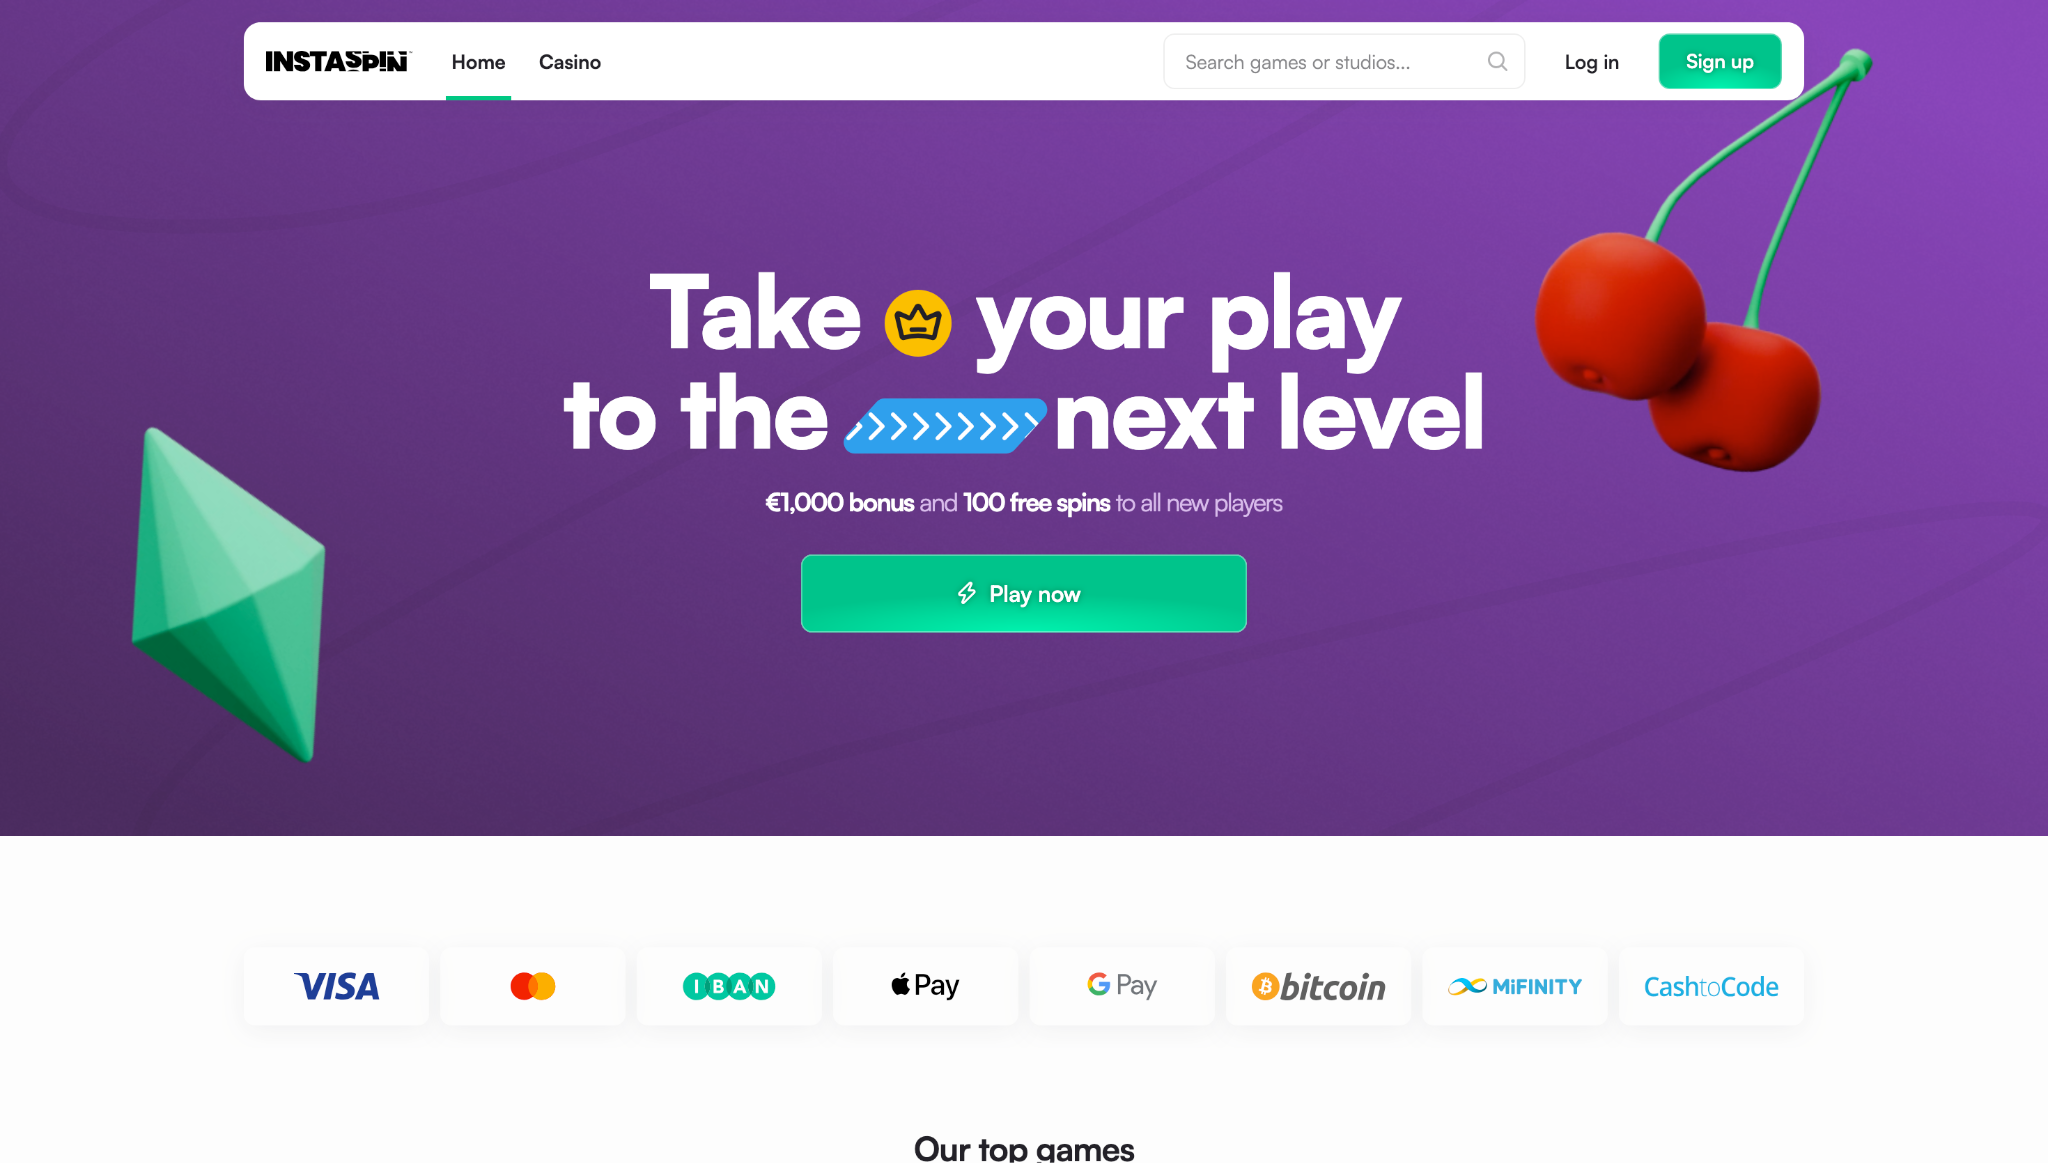This screenshot has width=2048, height=1163.
Task: Click the INSTASPIN logo
Action: (337, 62)
